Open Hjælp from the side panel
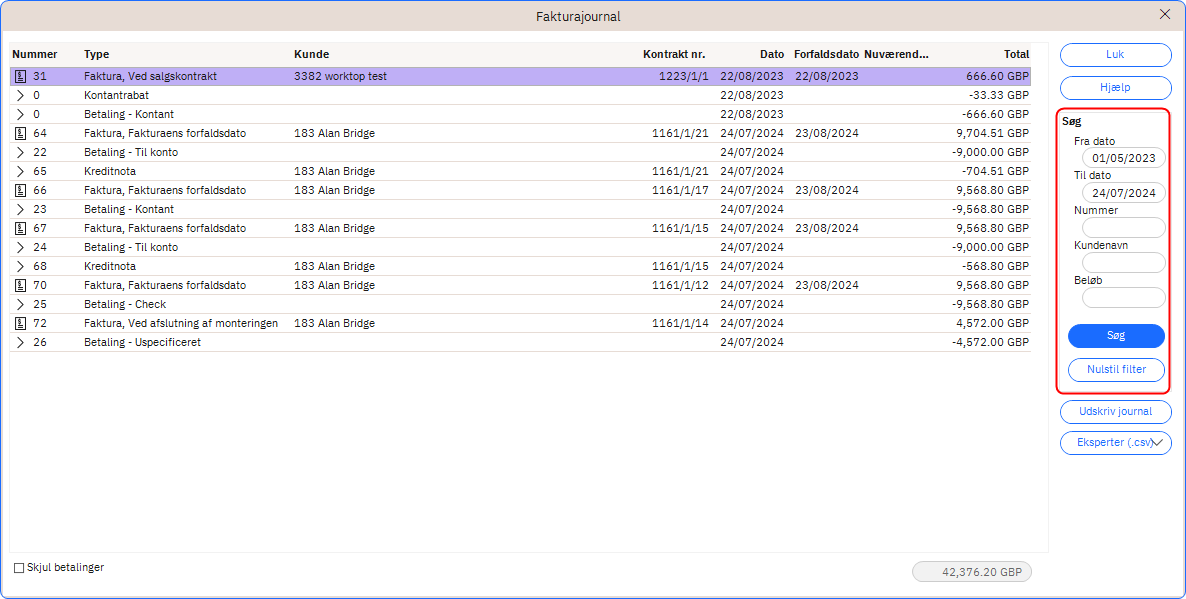 pos(1115,88)
